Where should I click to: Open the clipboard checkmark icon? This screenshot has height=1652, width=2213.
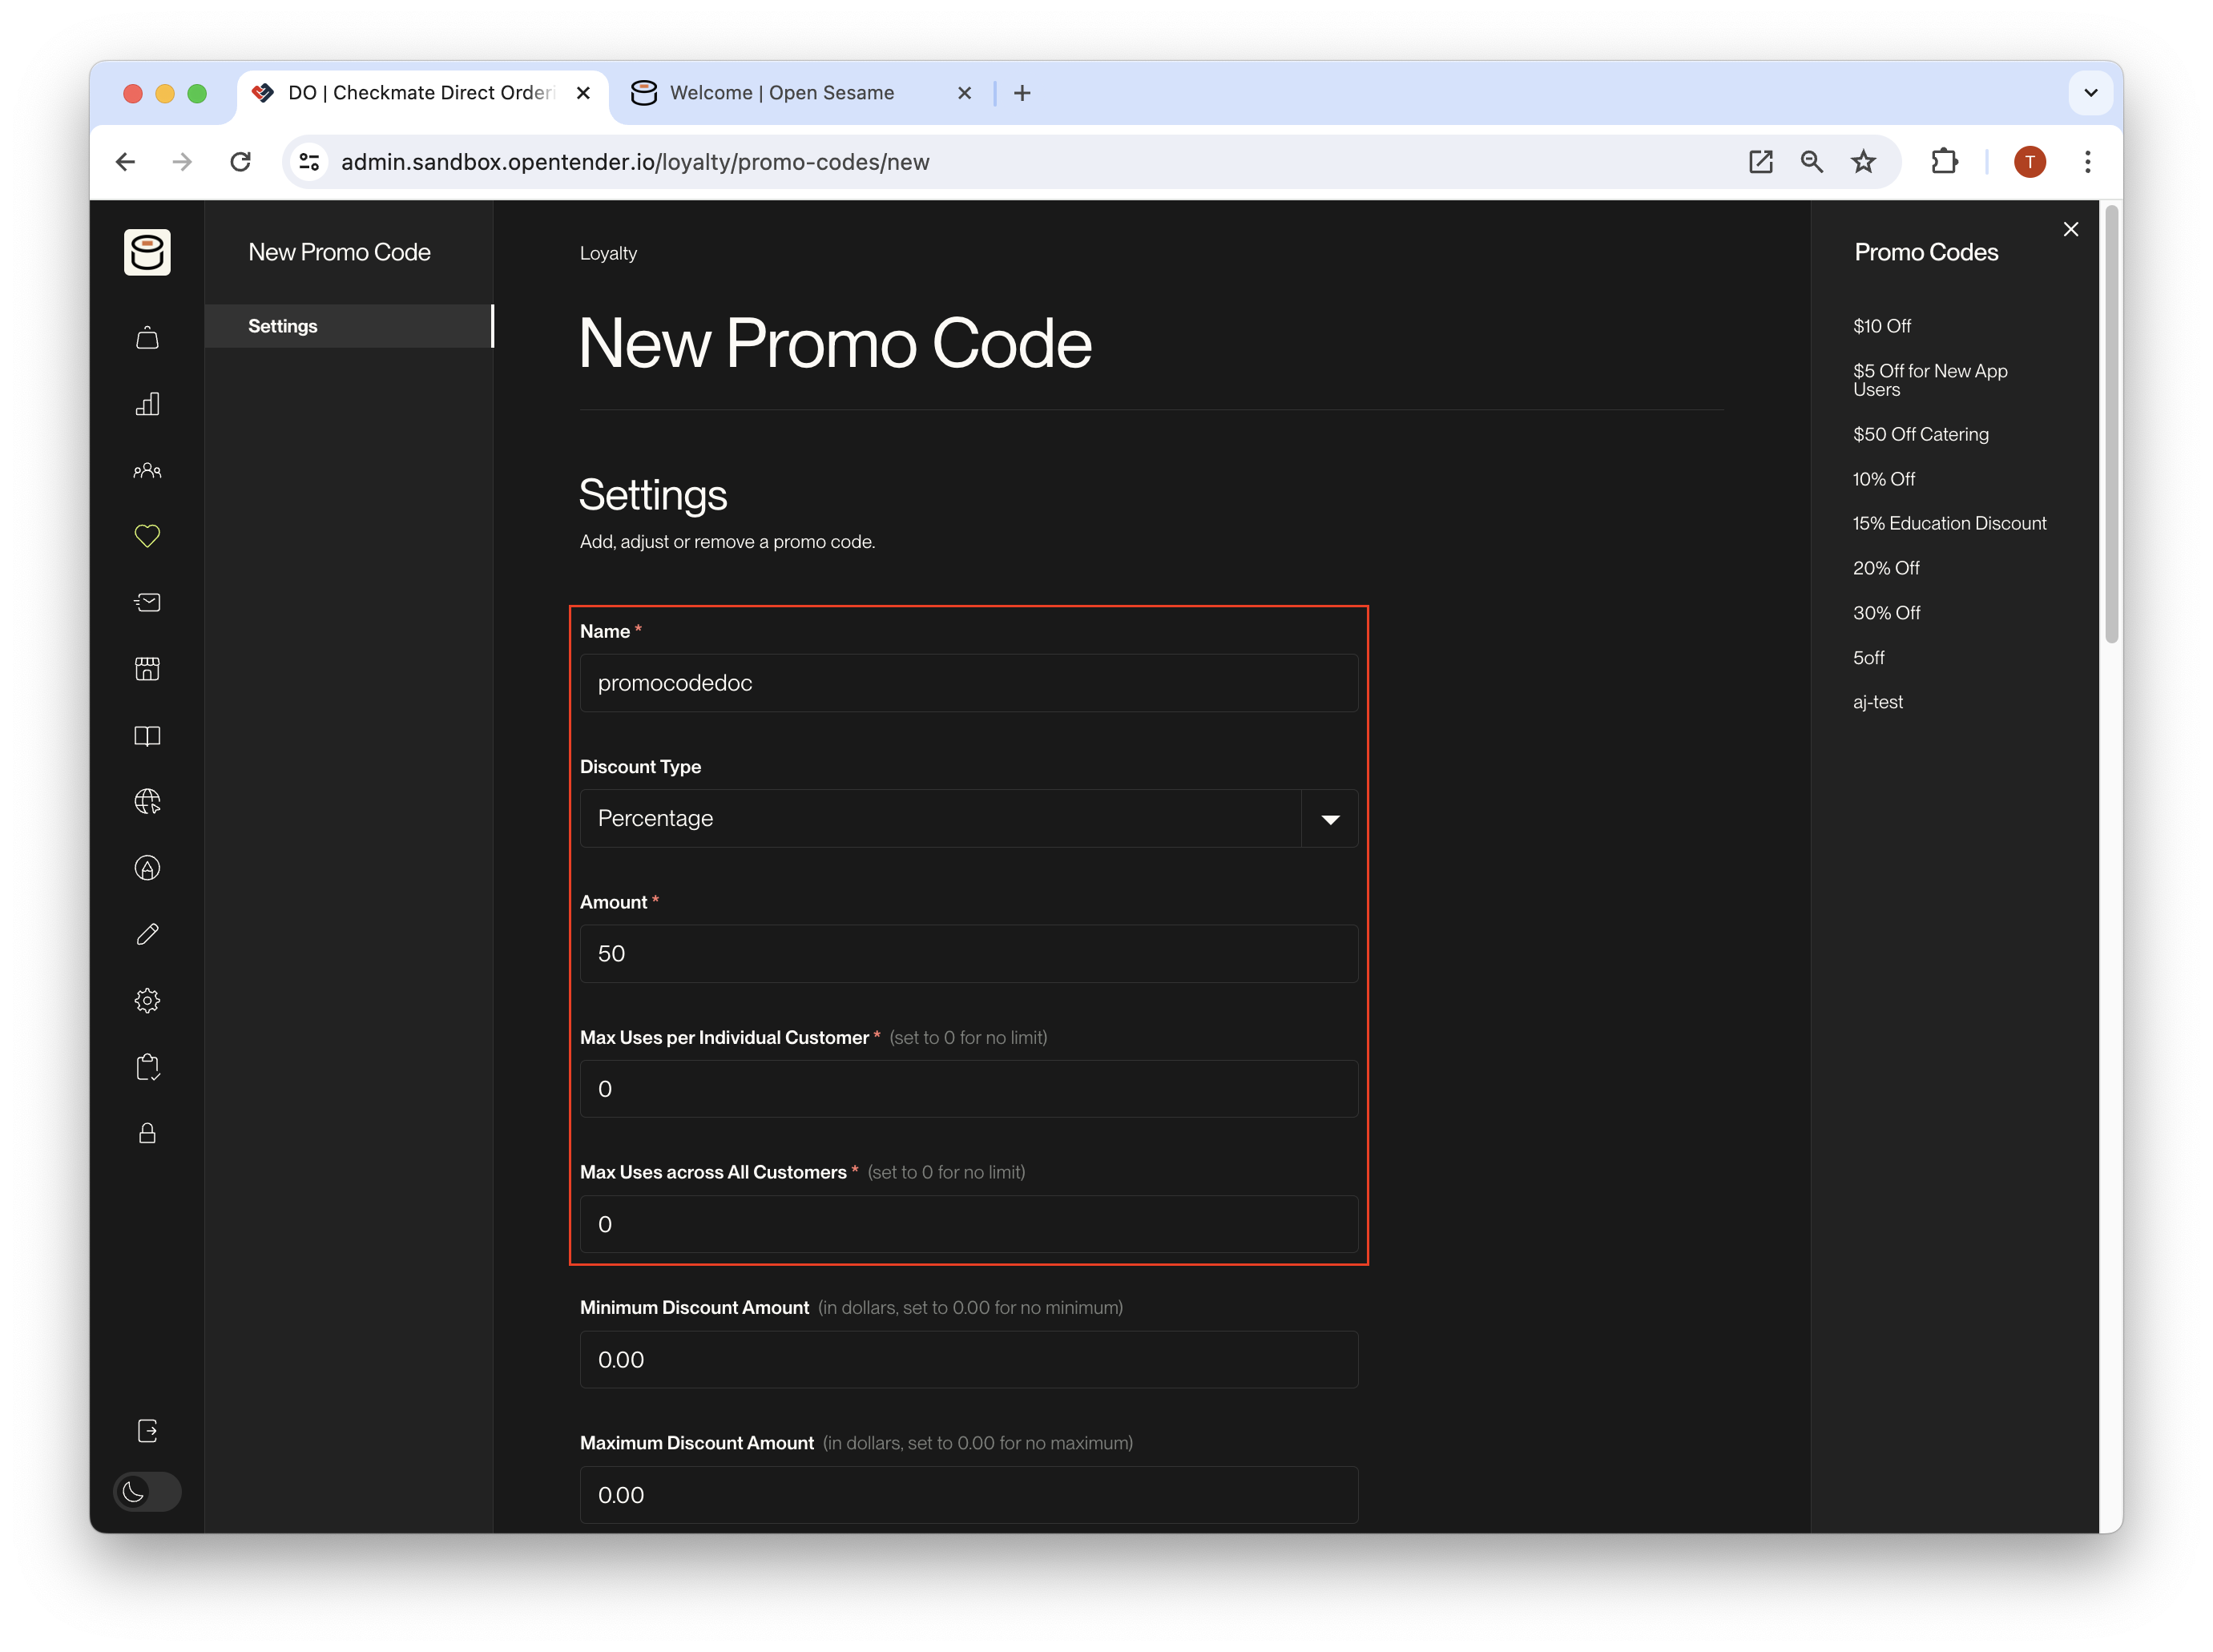(147, 1067)
